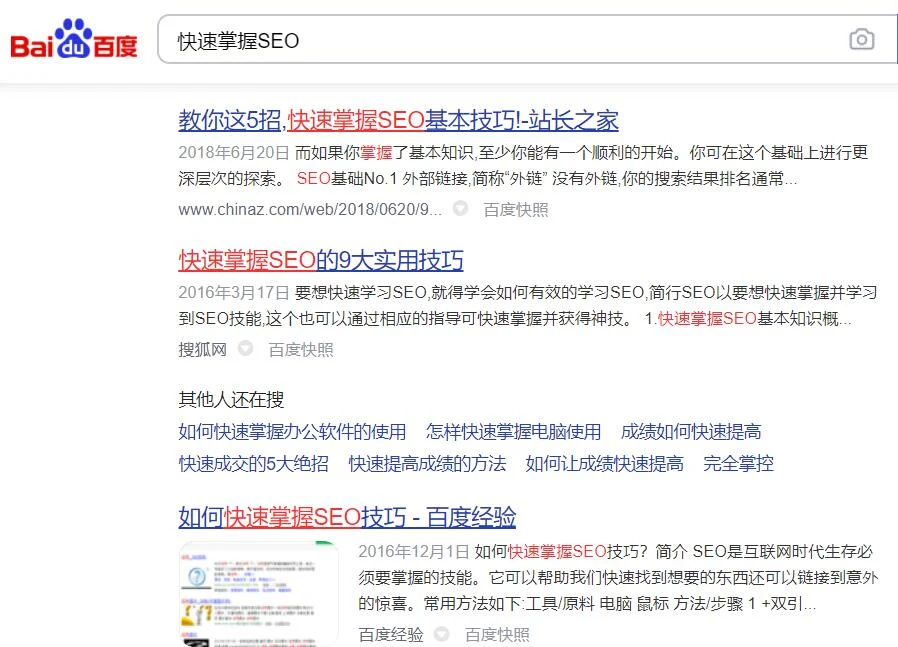Search 如何快速掌握办公软件的使用
The height and width of the screenshot is (647, 898).
292,432
